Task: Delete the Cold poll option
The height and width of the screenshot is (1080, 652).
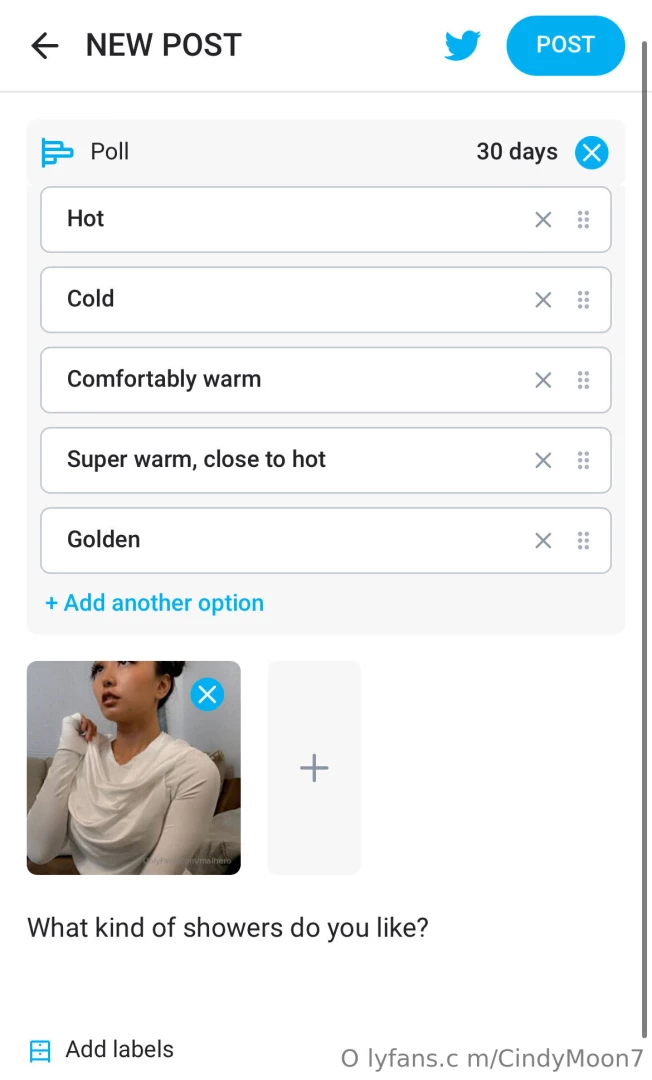Action: point(543,300)
